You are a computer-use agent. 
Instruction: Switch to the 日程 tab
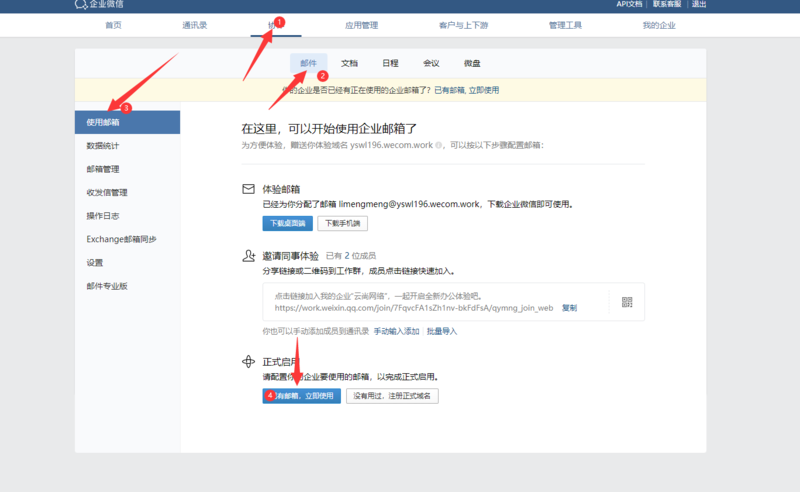click(x=390, y=63)
